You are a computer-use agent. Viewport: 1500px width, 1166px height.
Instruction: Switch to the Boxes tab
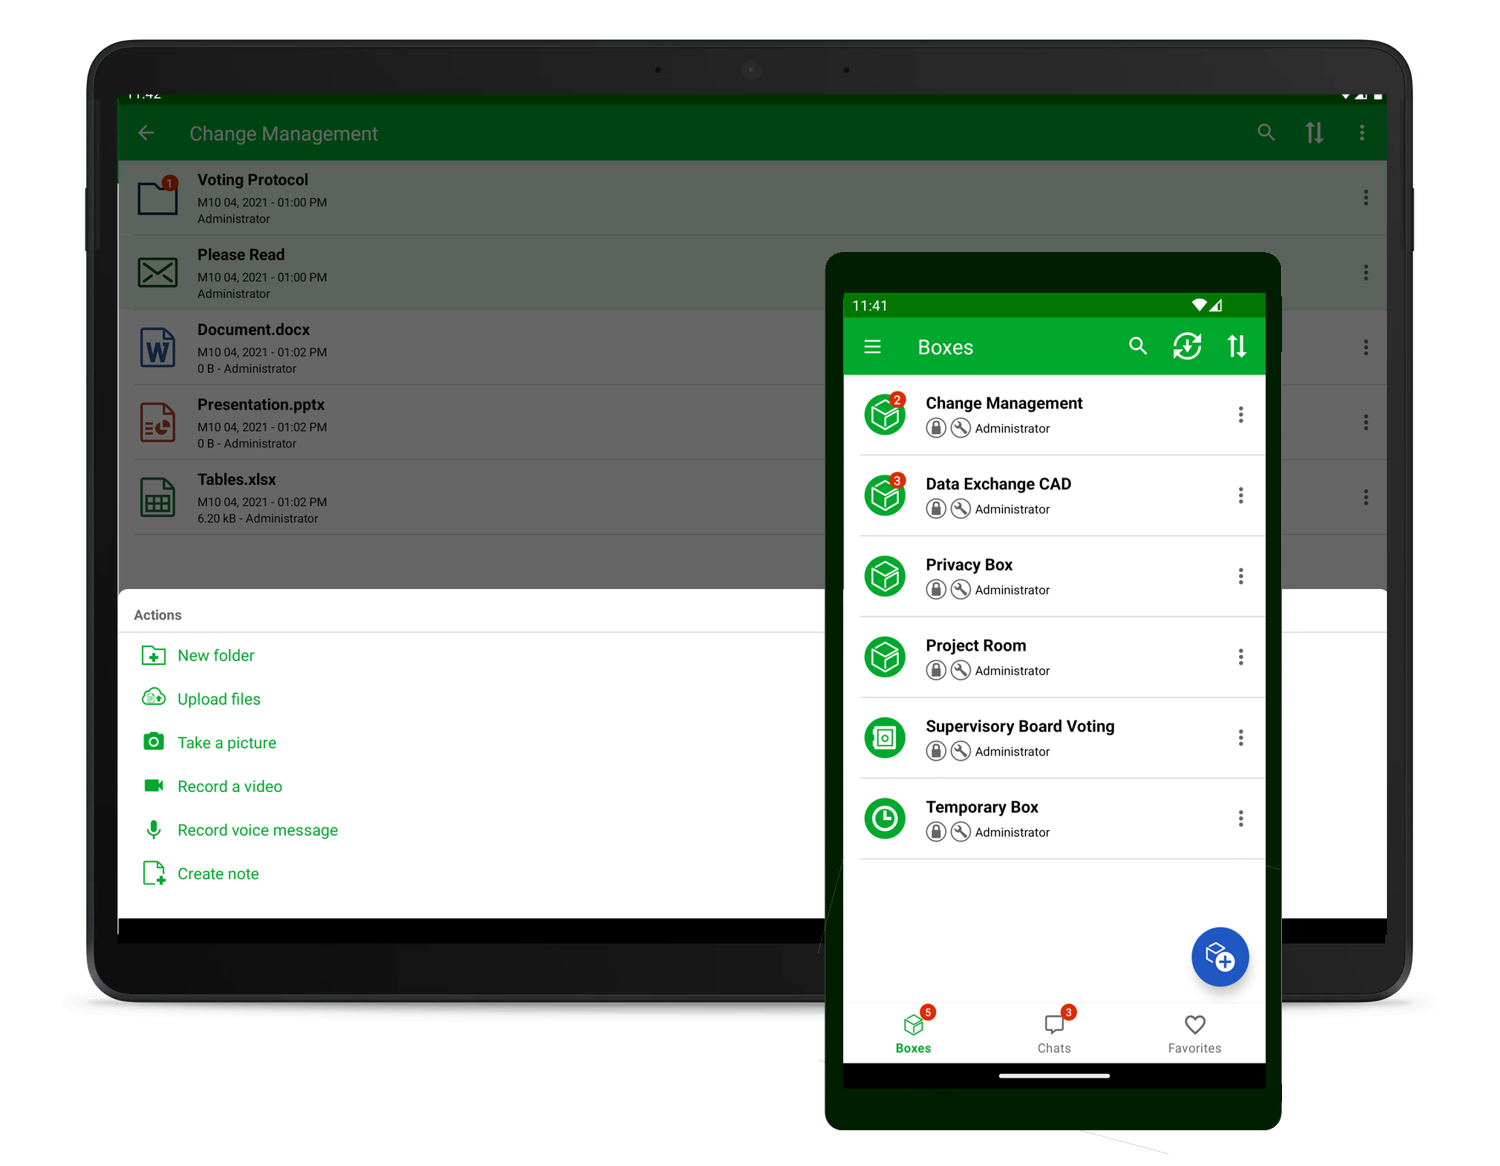(913, 1032)
